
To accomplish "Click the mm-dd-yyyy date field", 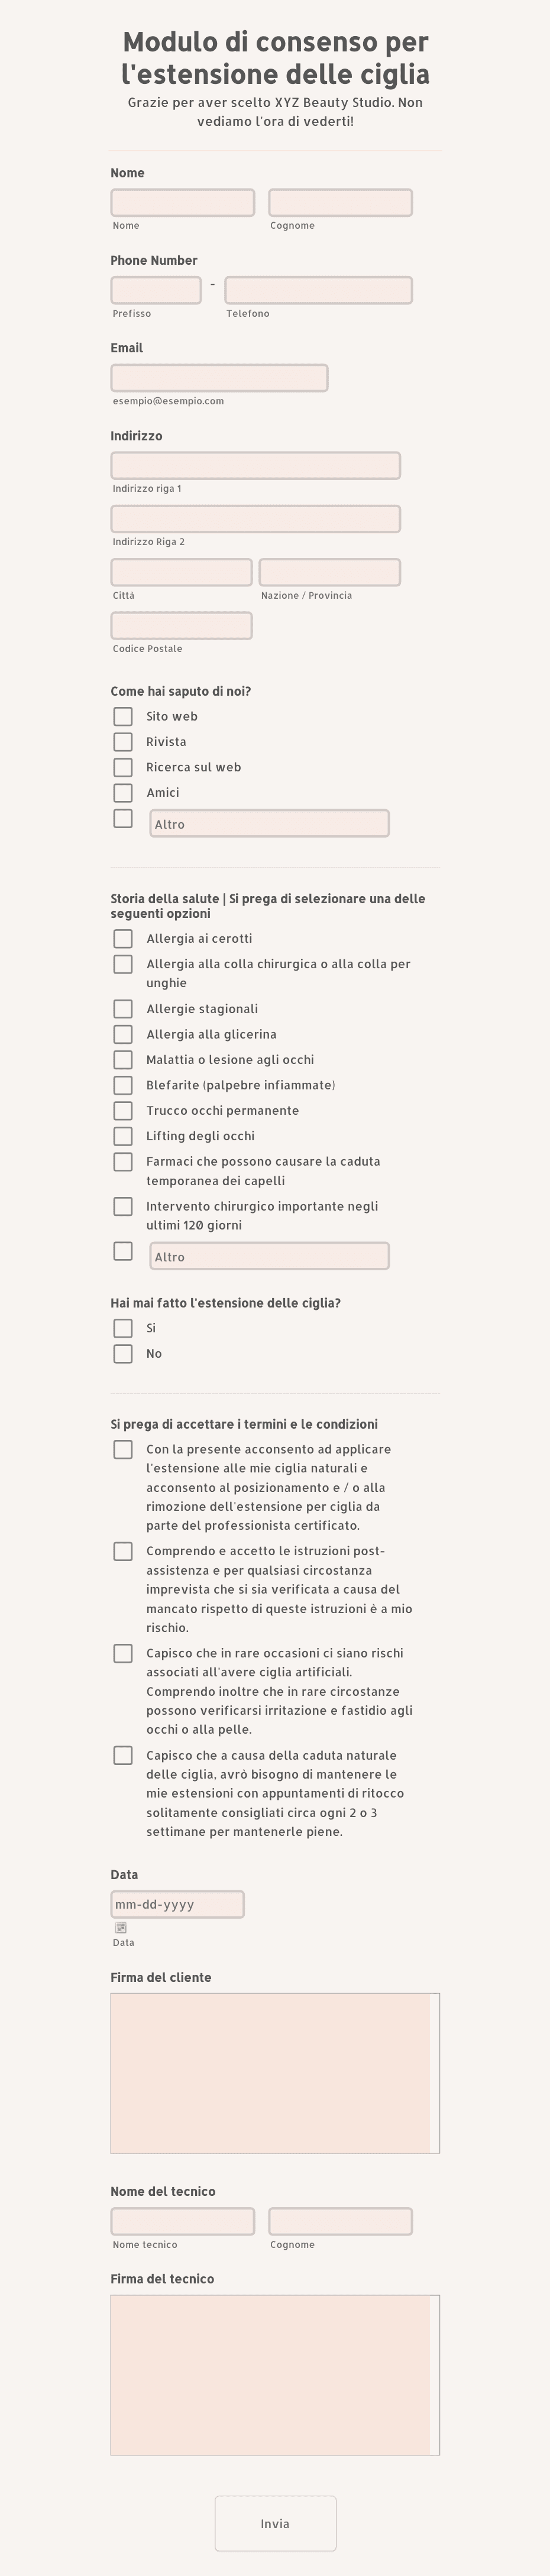I will pyautogui.click(x=177, y=1904).
